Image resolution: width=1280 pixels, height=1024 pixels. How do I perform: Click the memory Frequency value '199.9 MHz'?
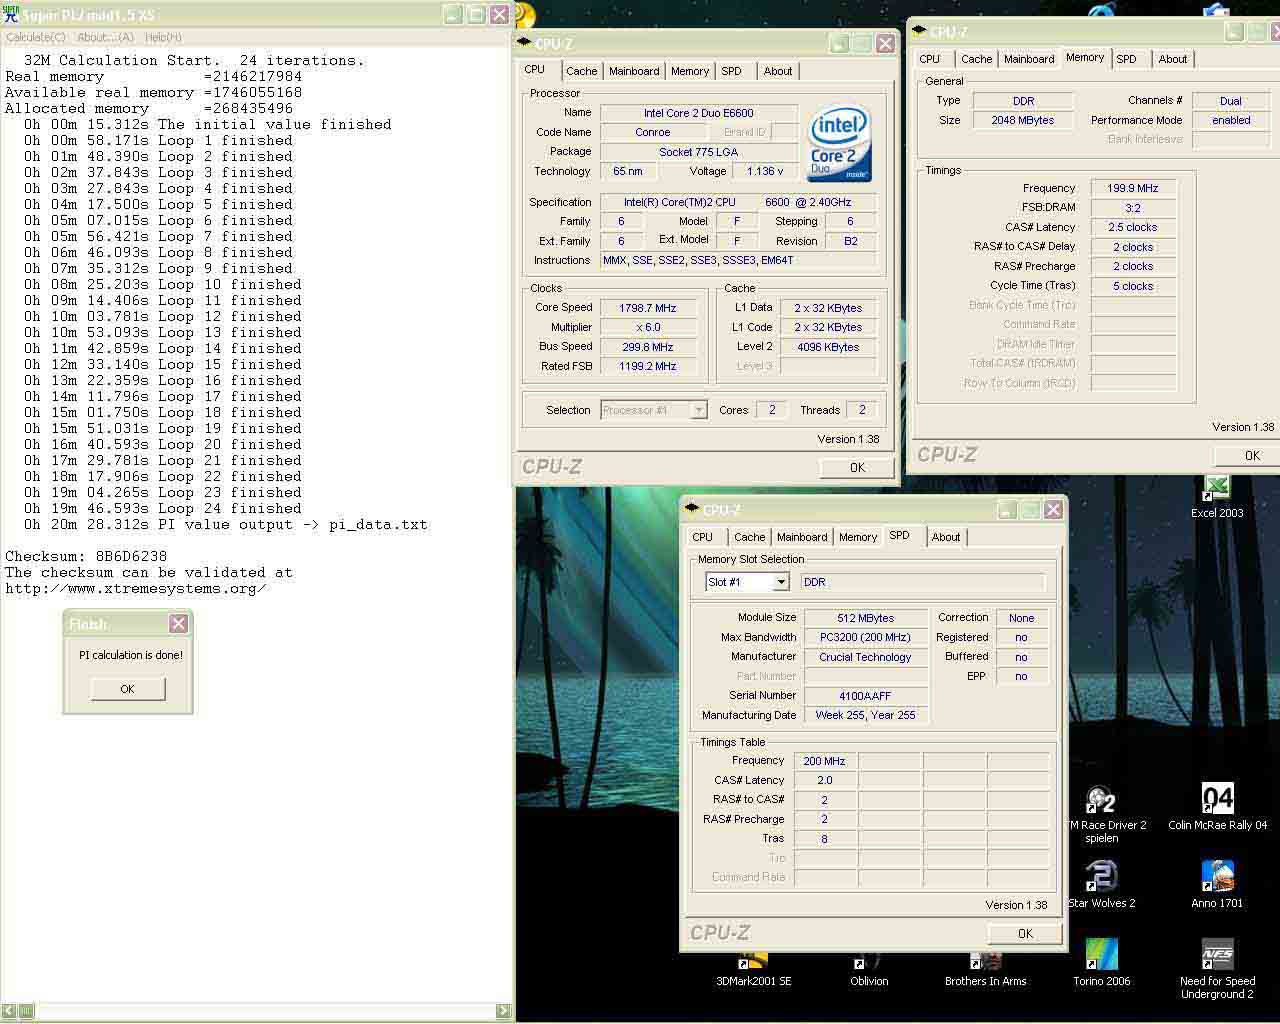[1133, 188]
